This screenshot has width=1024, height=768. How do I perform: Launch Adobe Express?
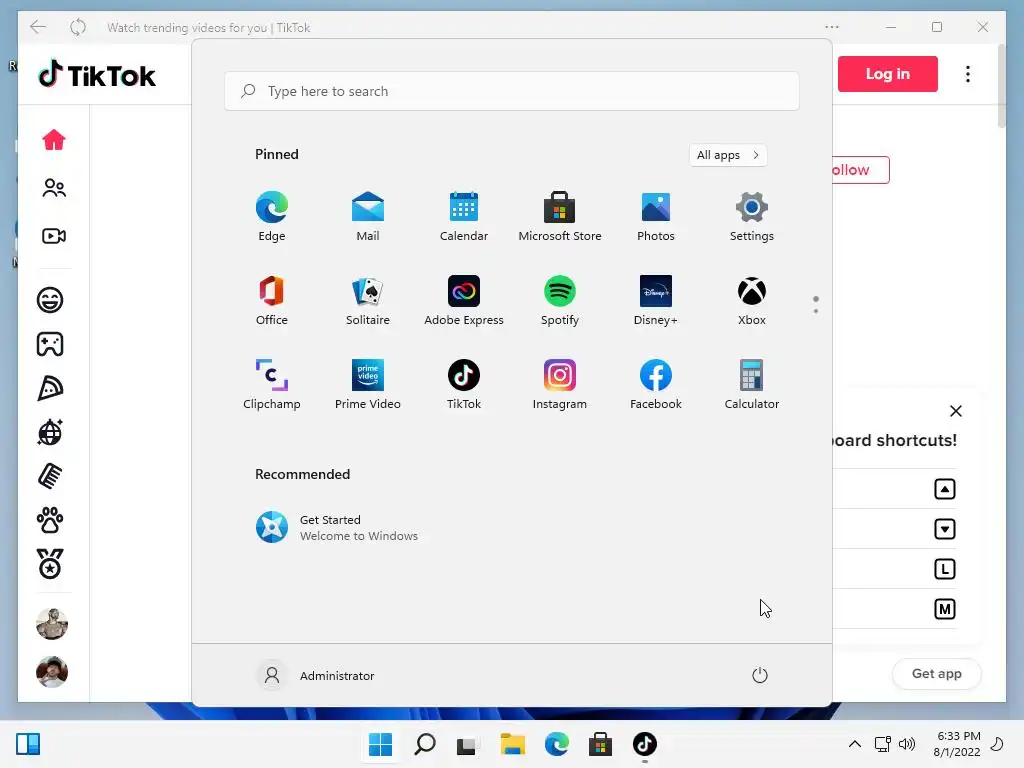[x=464, y=300]
